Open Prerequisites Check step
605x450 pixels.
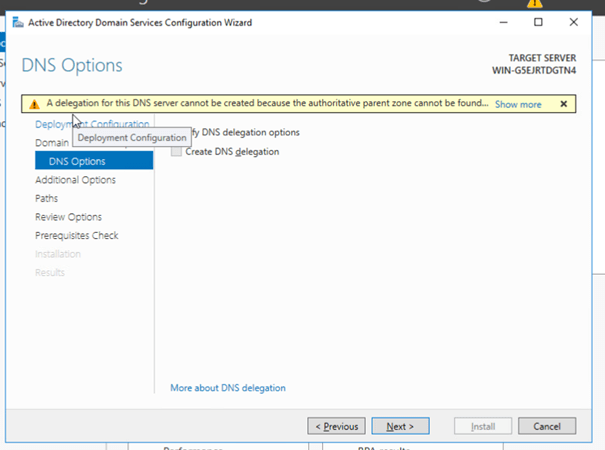point(76,236)
